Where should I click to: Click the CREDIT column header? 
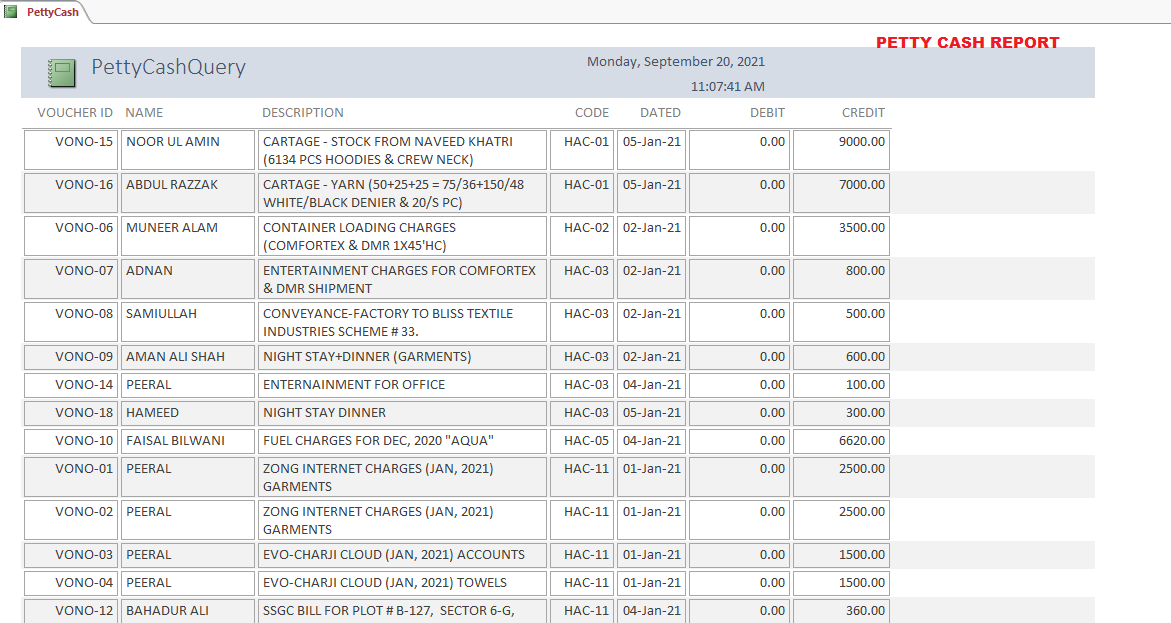click(863, 113)
